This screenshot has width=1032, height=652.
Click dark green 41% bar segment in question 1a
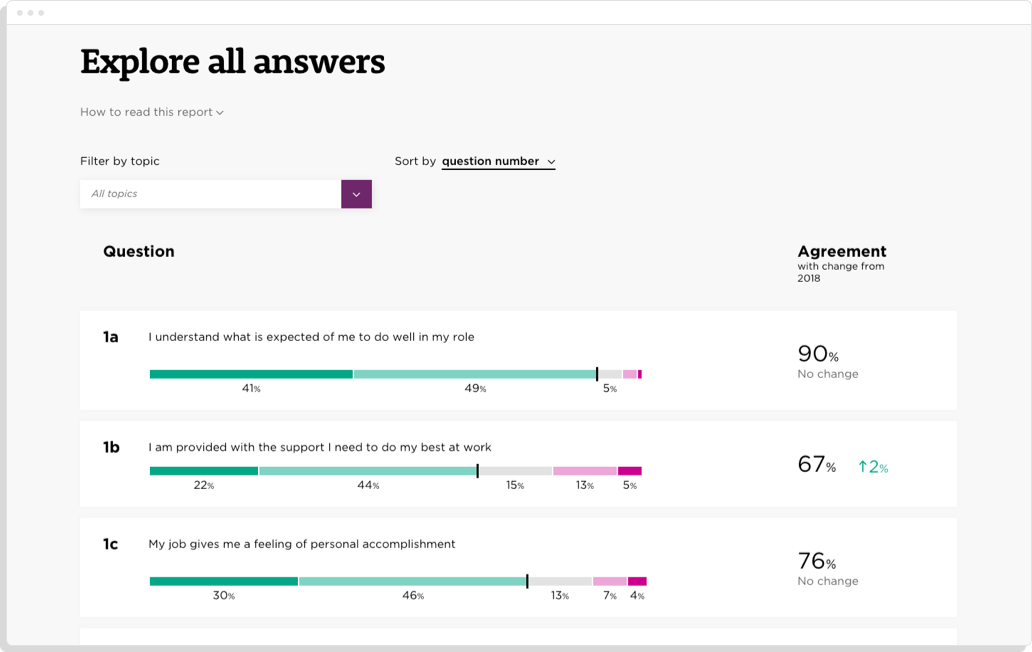tap(251, 374)
